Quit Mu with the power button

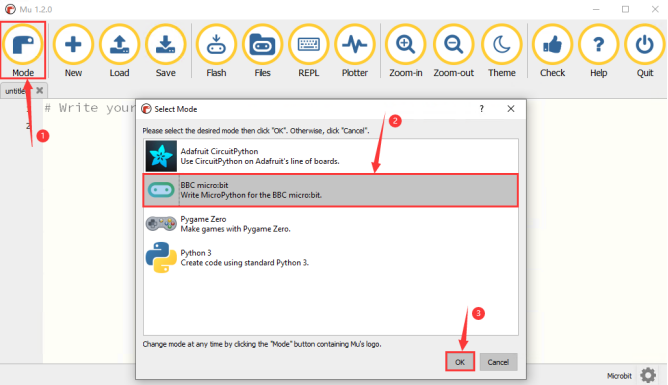tap(645, 50)
